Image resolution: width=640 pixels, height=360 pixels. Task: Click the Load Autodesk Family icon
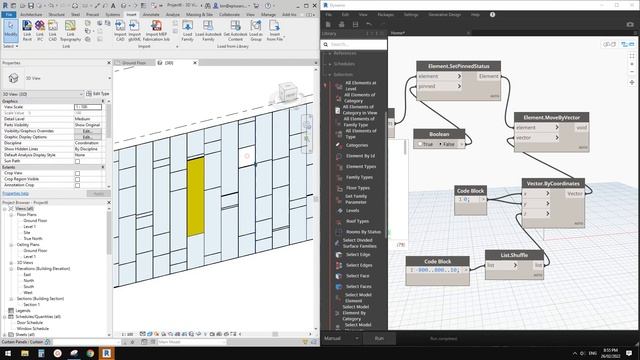tap(208, 31)
